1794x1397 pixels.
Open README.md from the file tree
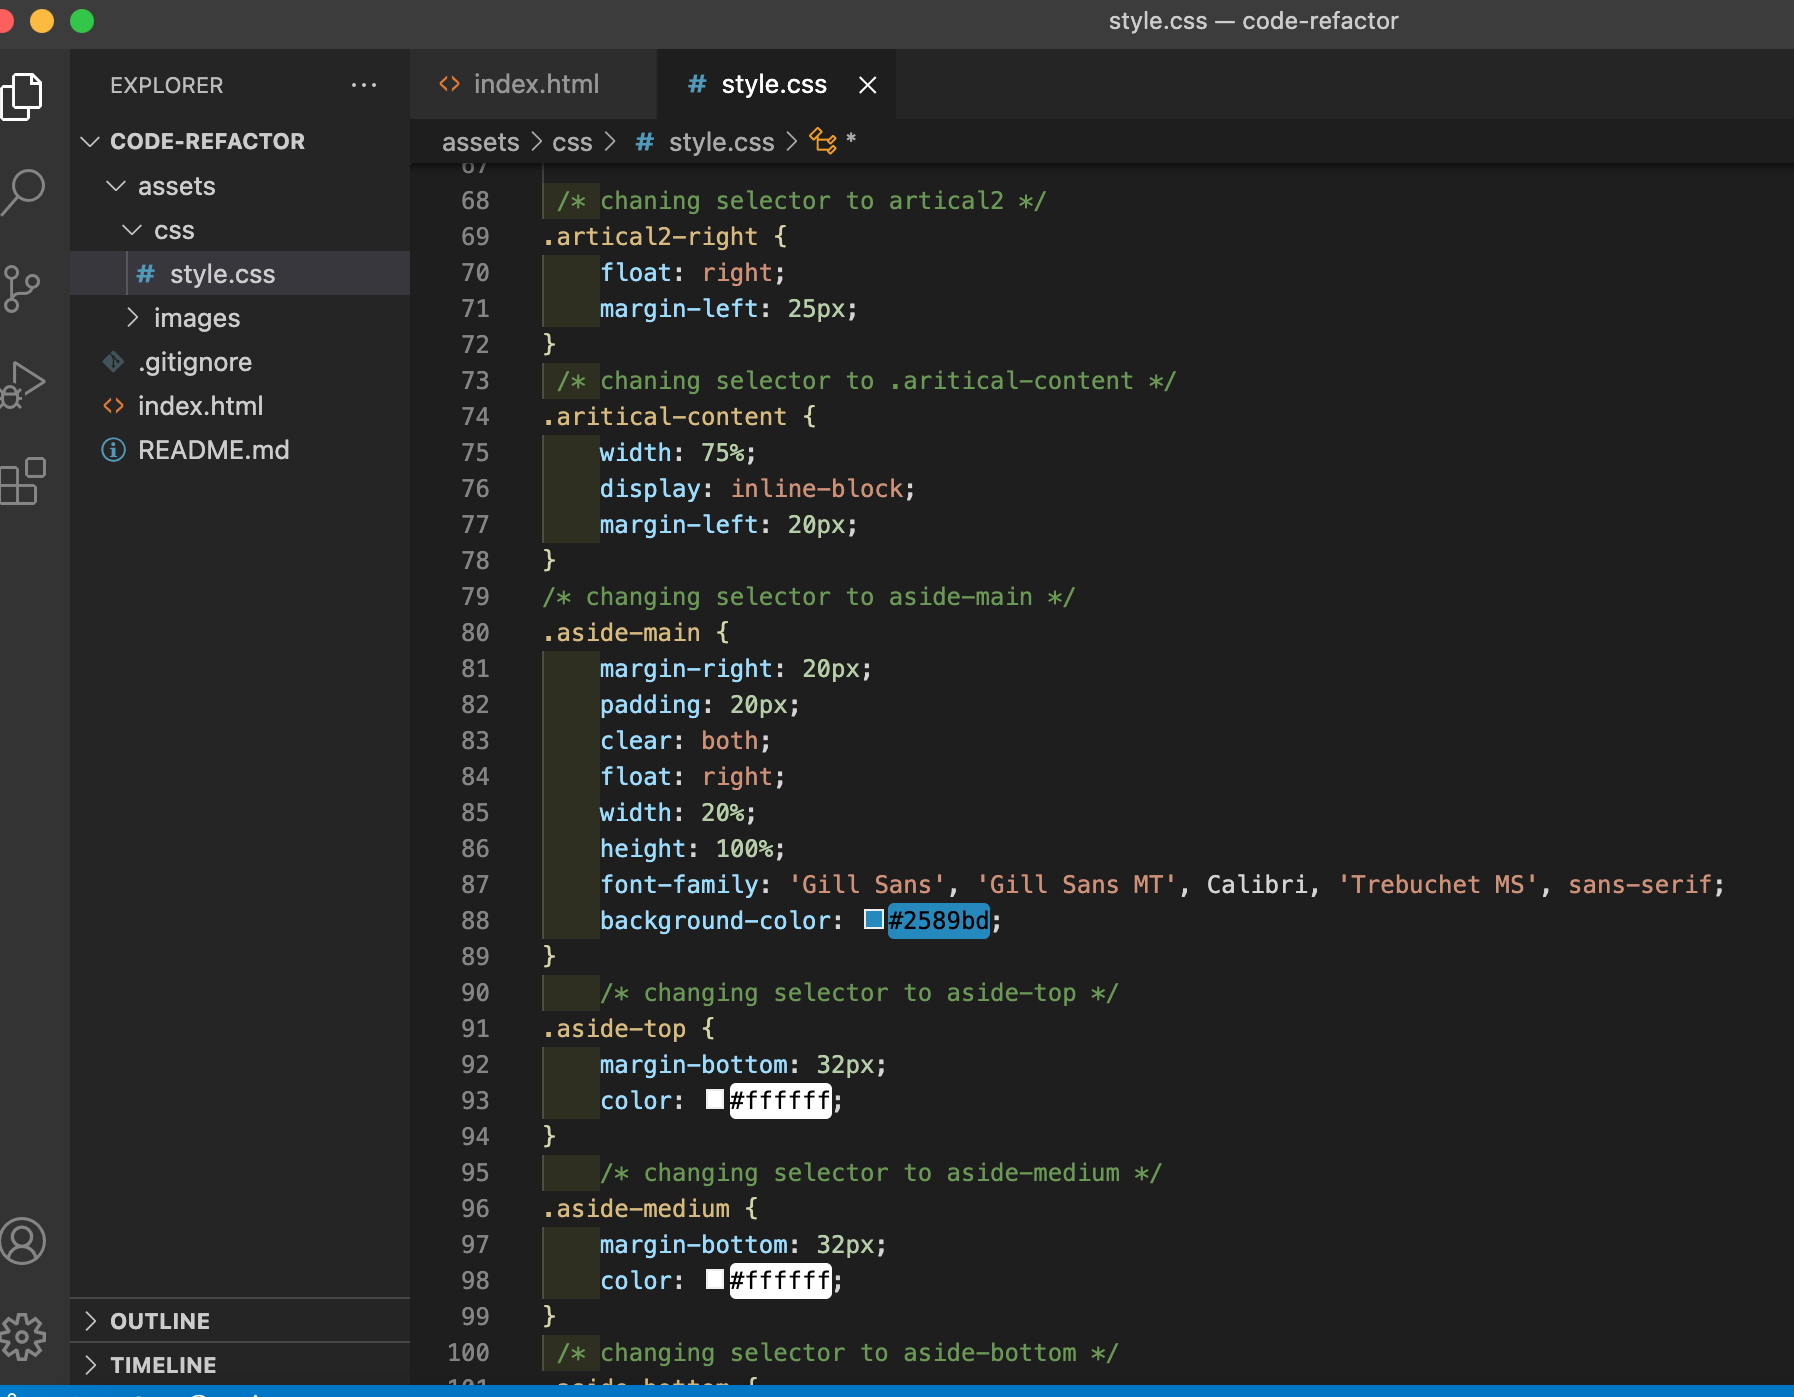(213, 450)
